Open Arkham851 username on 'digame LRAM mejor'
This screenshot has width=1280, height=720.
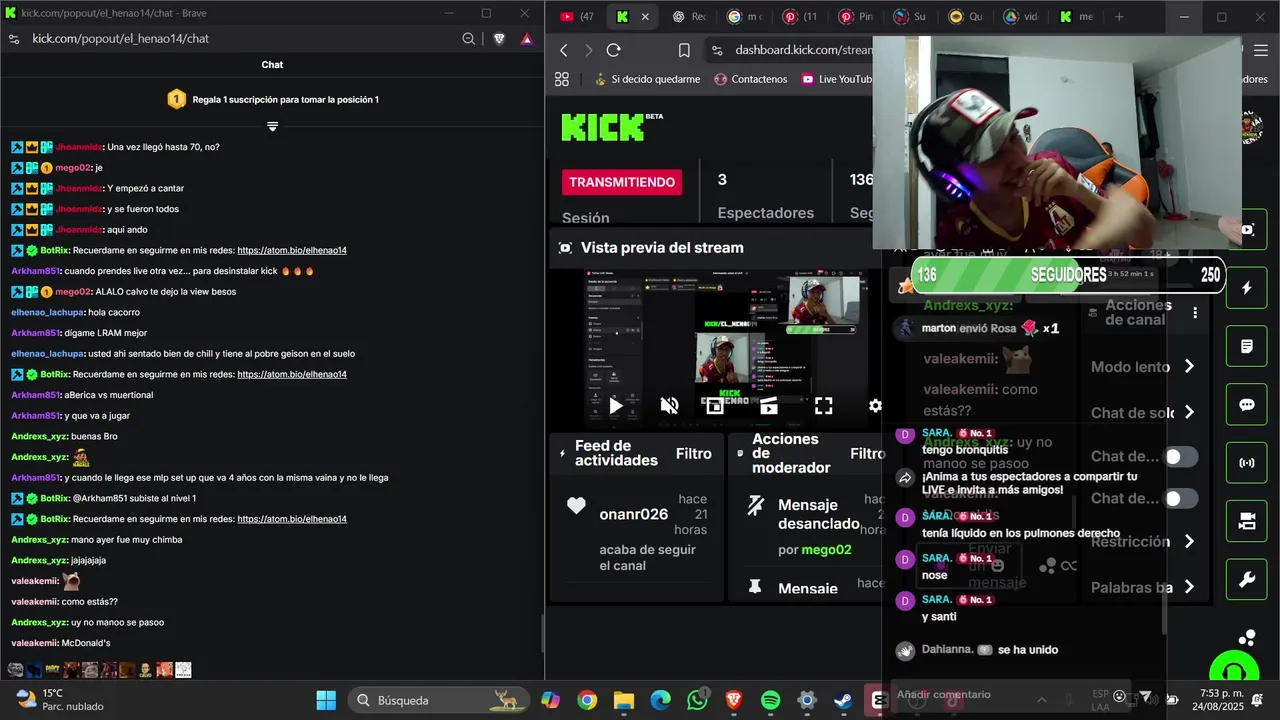(36, 333)
